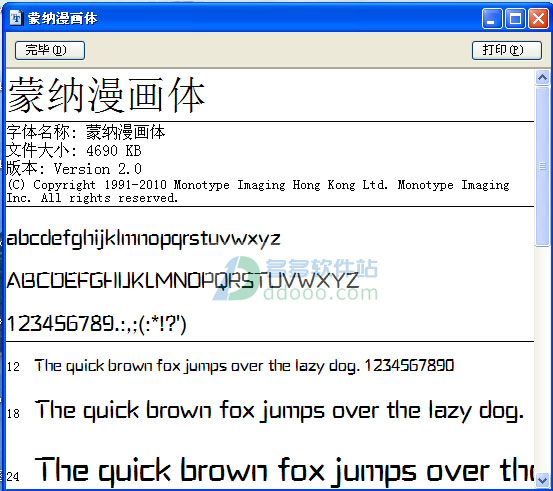Click the size 18 quick brown fox sample
The height and width of the screenshot is (491, 553).
click(x=279, y=411)
